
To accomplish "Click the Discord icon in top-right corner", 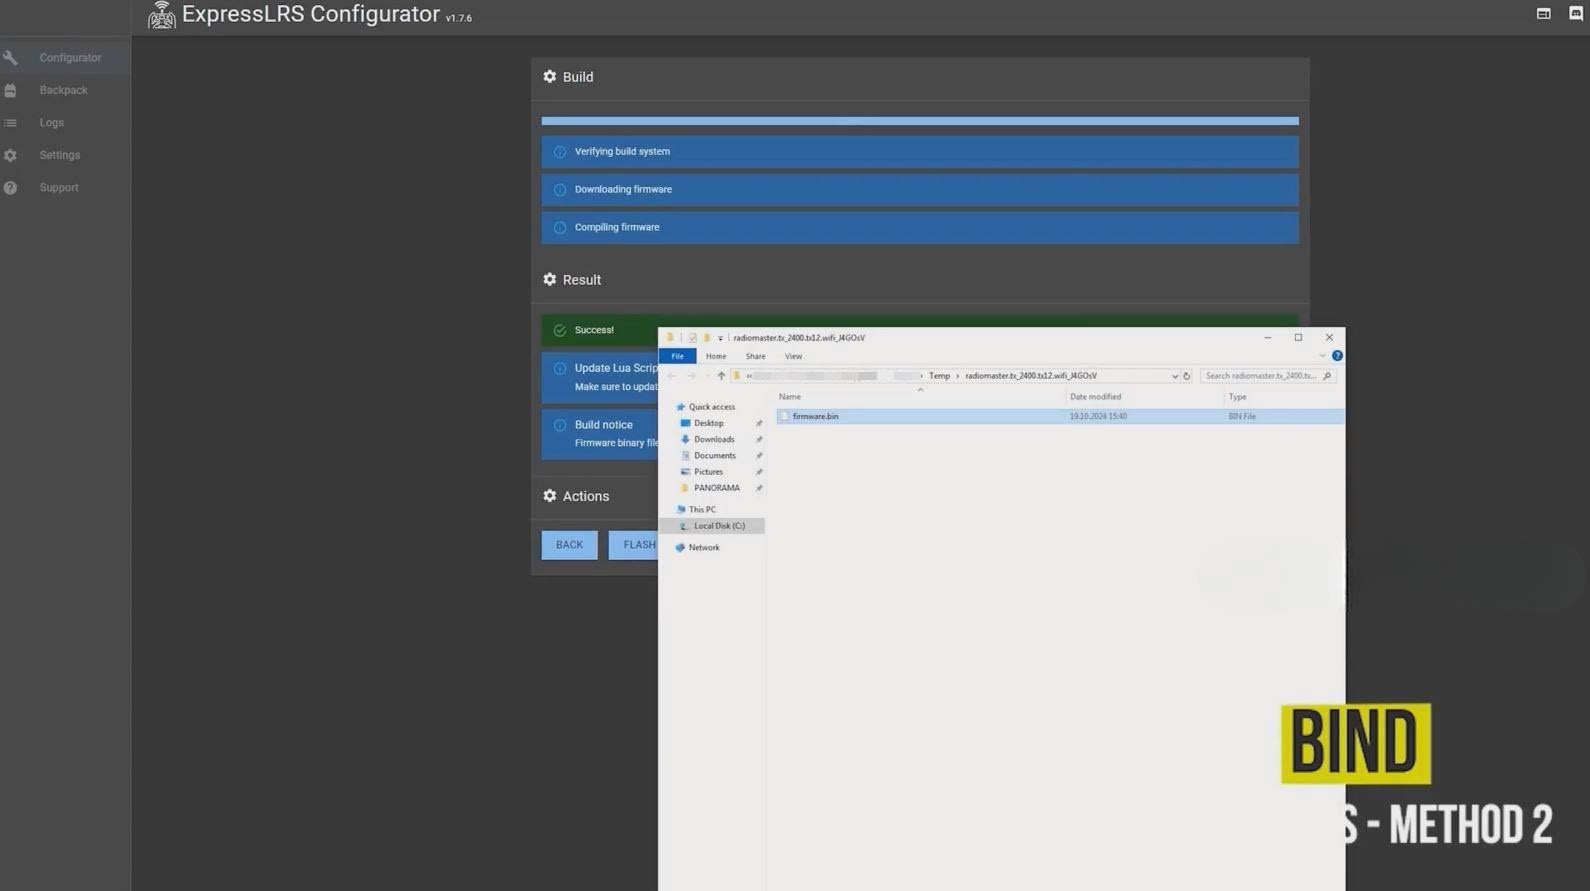I will coord(1575,14).
